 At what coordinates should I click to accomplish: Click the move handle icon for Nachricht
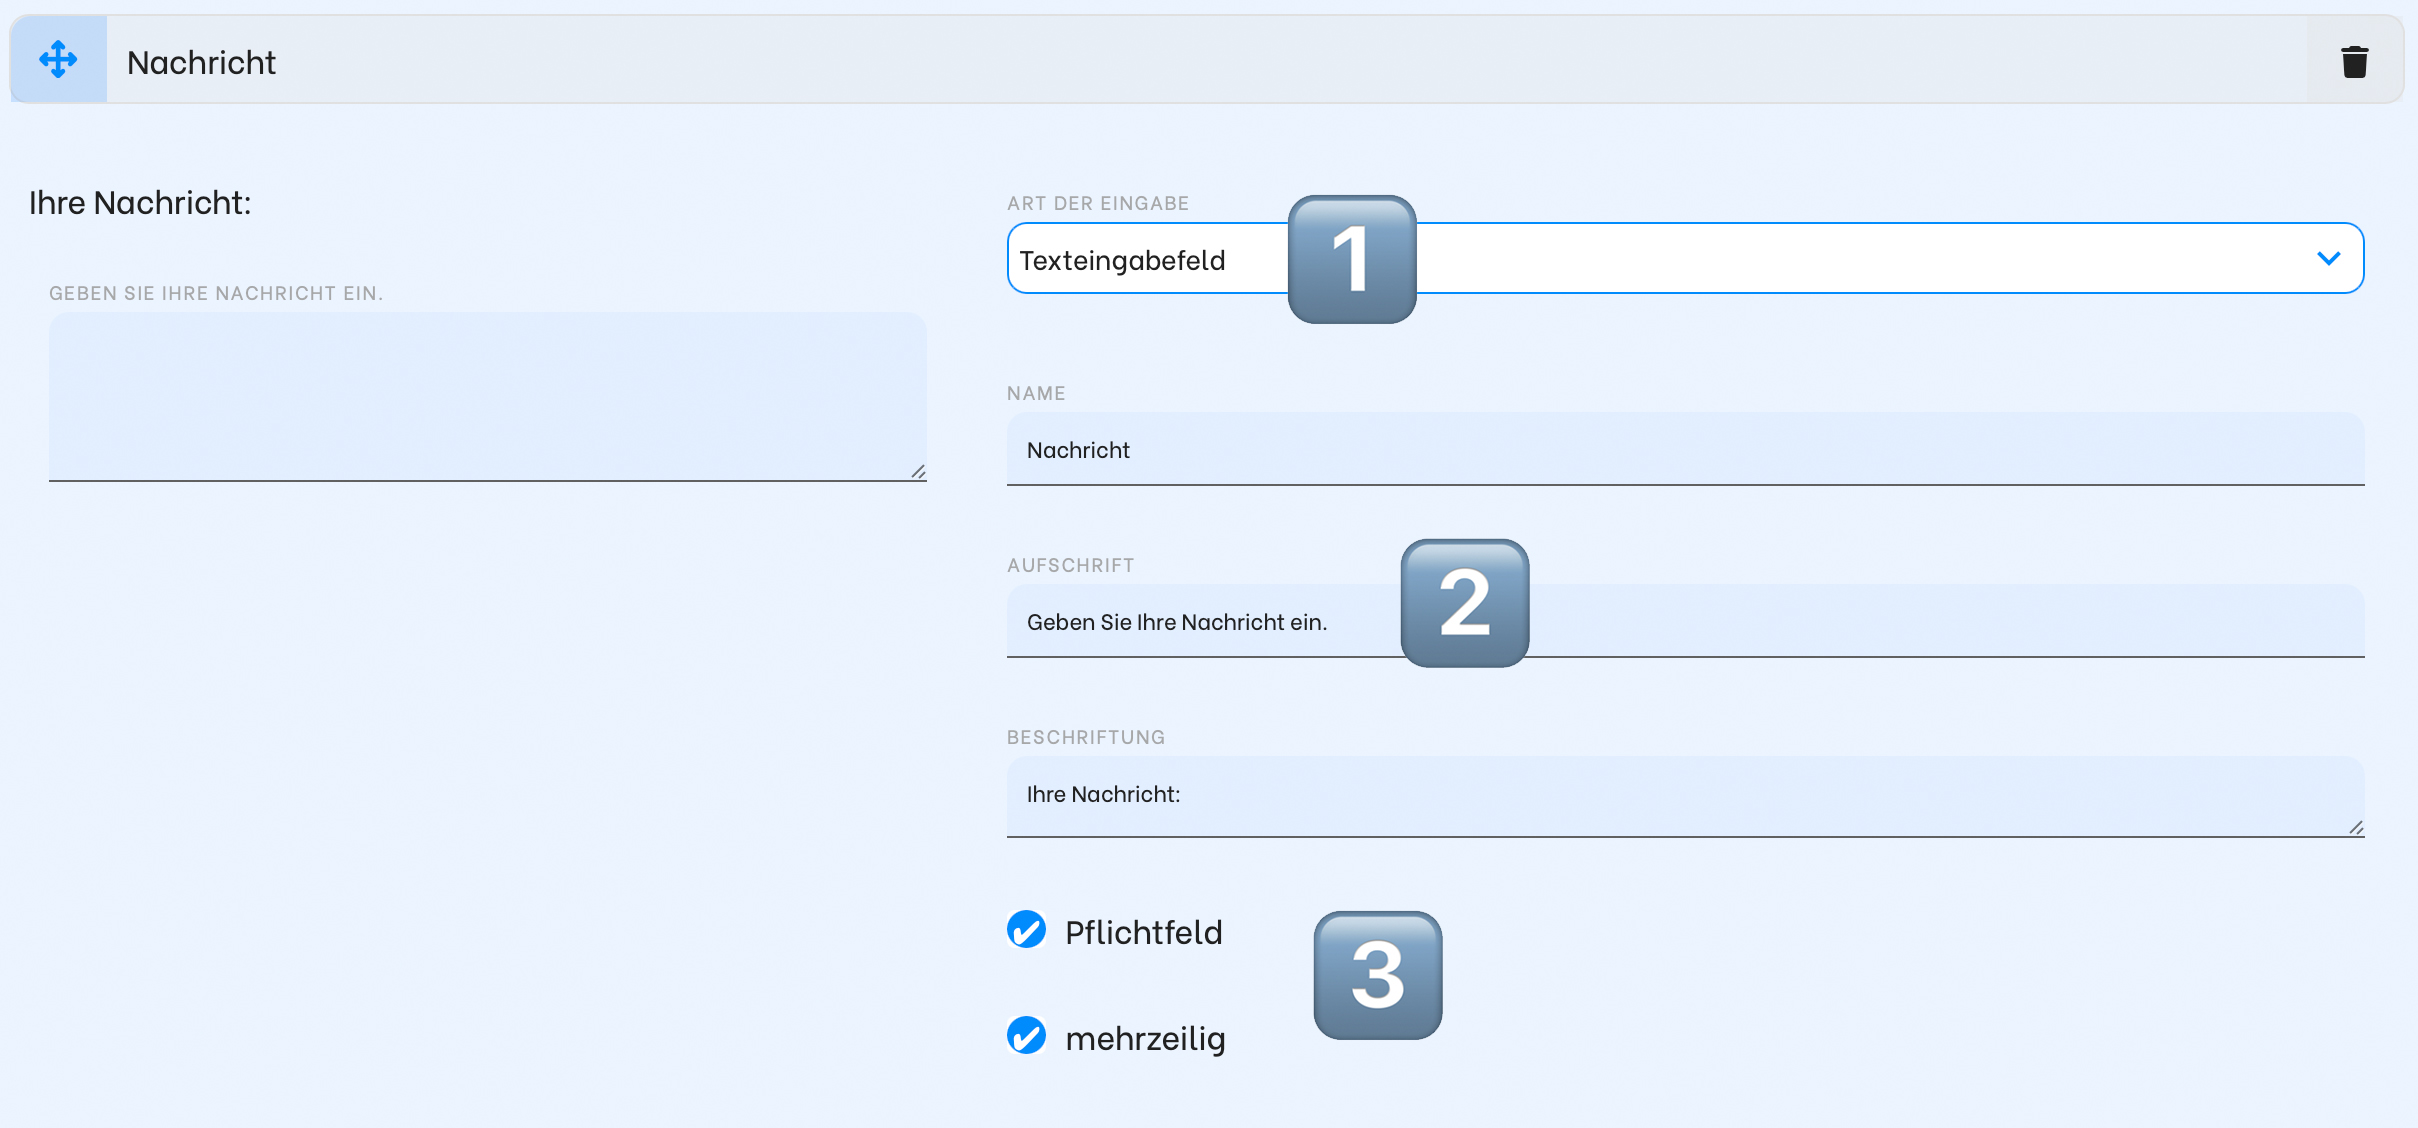[58, 60]
